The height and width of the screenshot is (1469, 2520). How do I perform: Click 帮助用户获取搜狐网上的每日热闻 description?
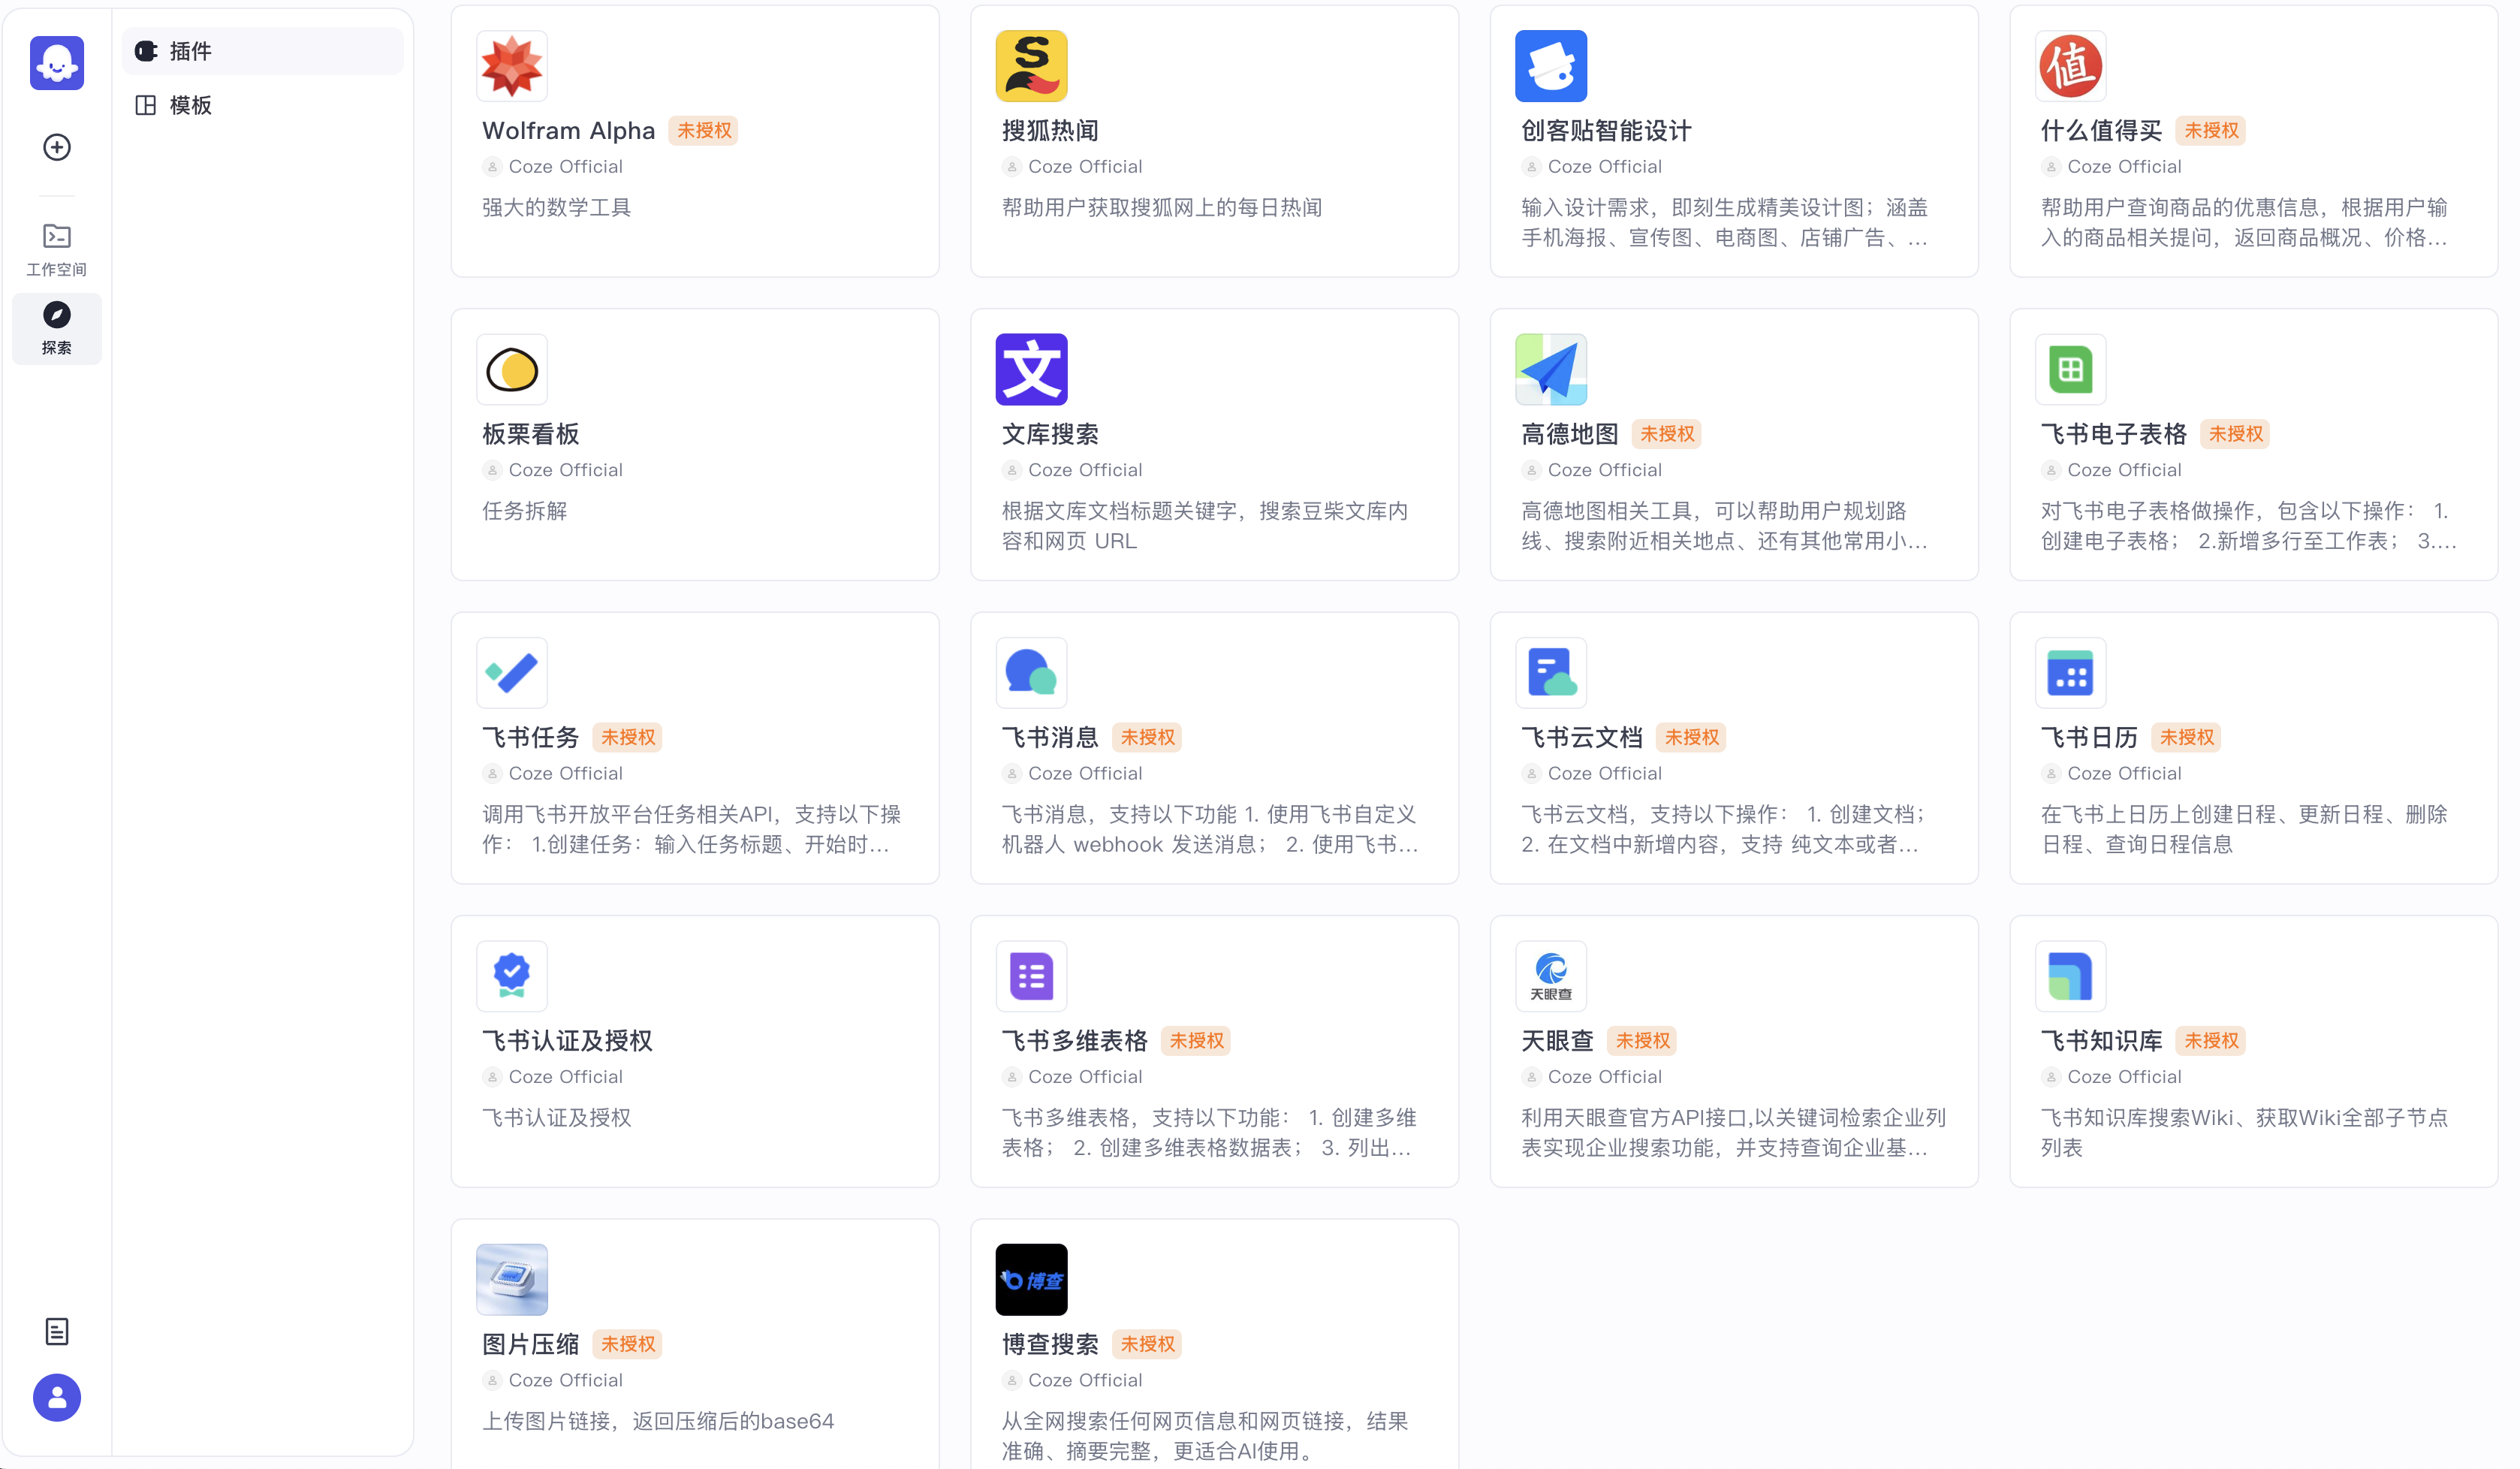[x=1162, y=208]
